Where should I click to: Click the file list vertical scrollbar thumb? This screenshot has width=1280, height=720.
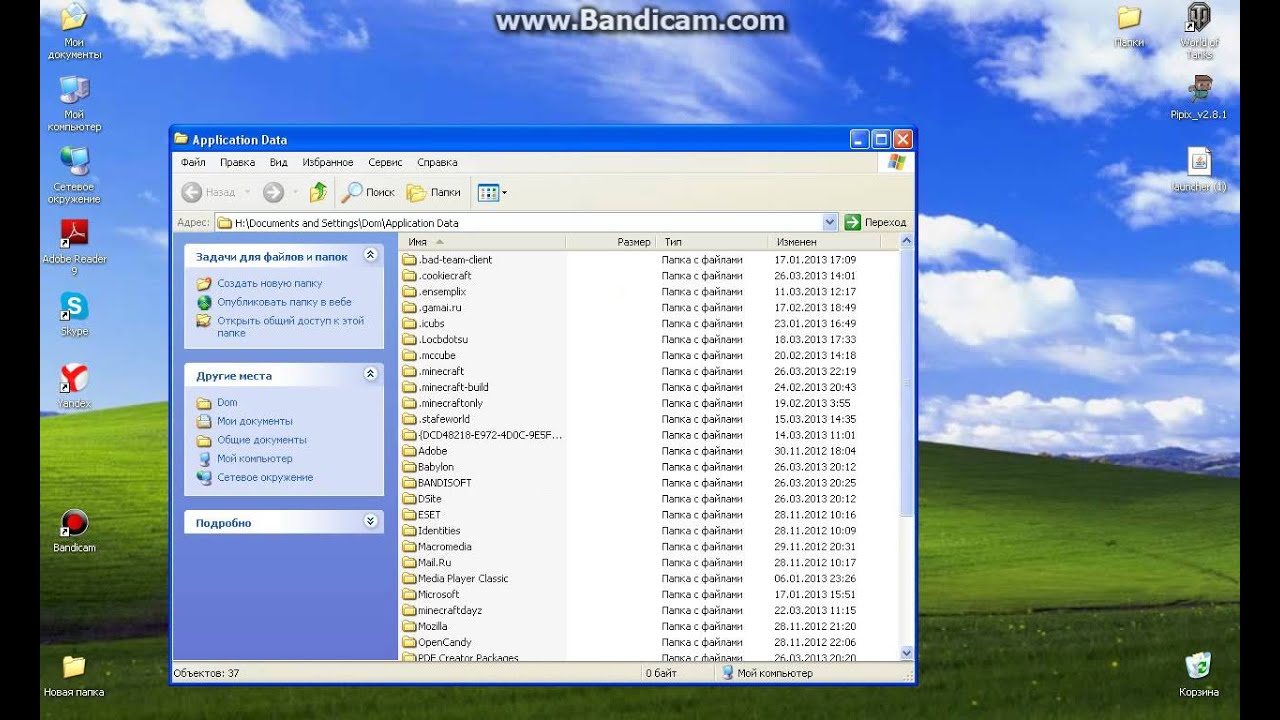(x=906, y=382)
